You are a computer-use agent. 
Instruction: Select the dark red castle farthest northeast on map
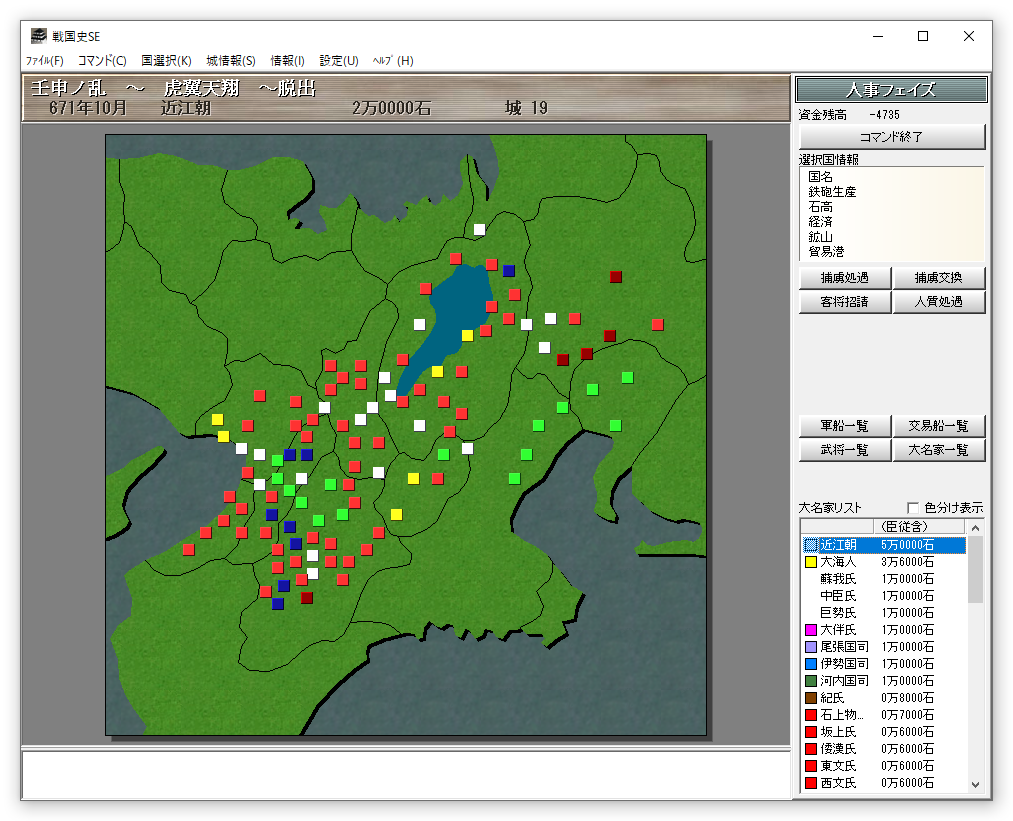616,277
